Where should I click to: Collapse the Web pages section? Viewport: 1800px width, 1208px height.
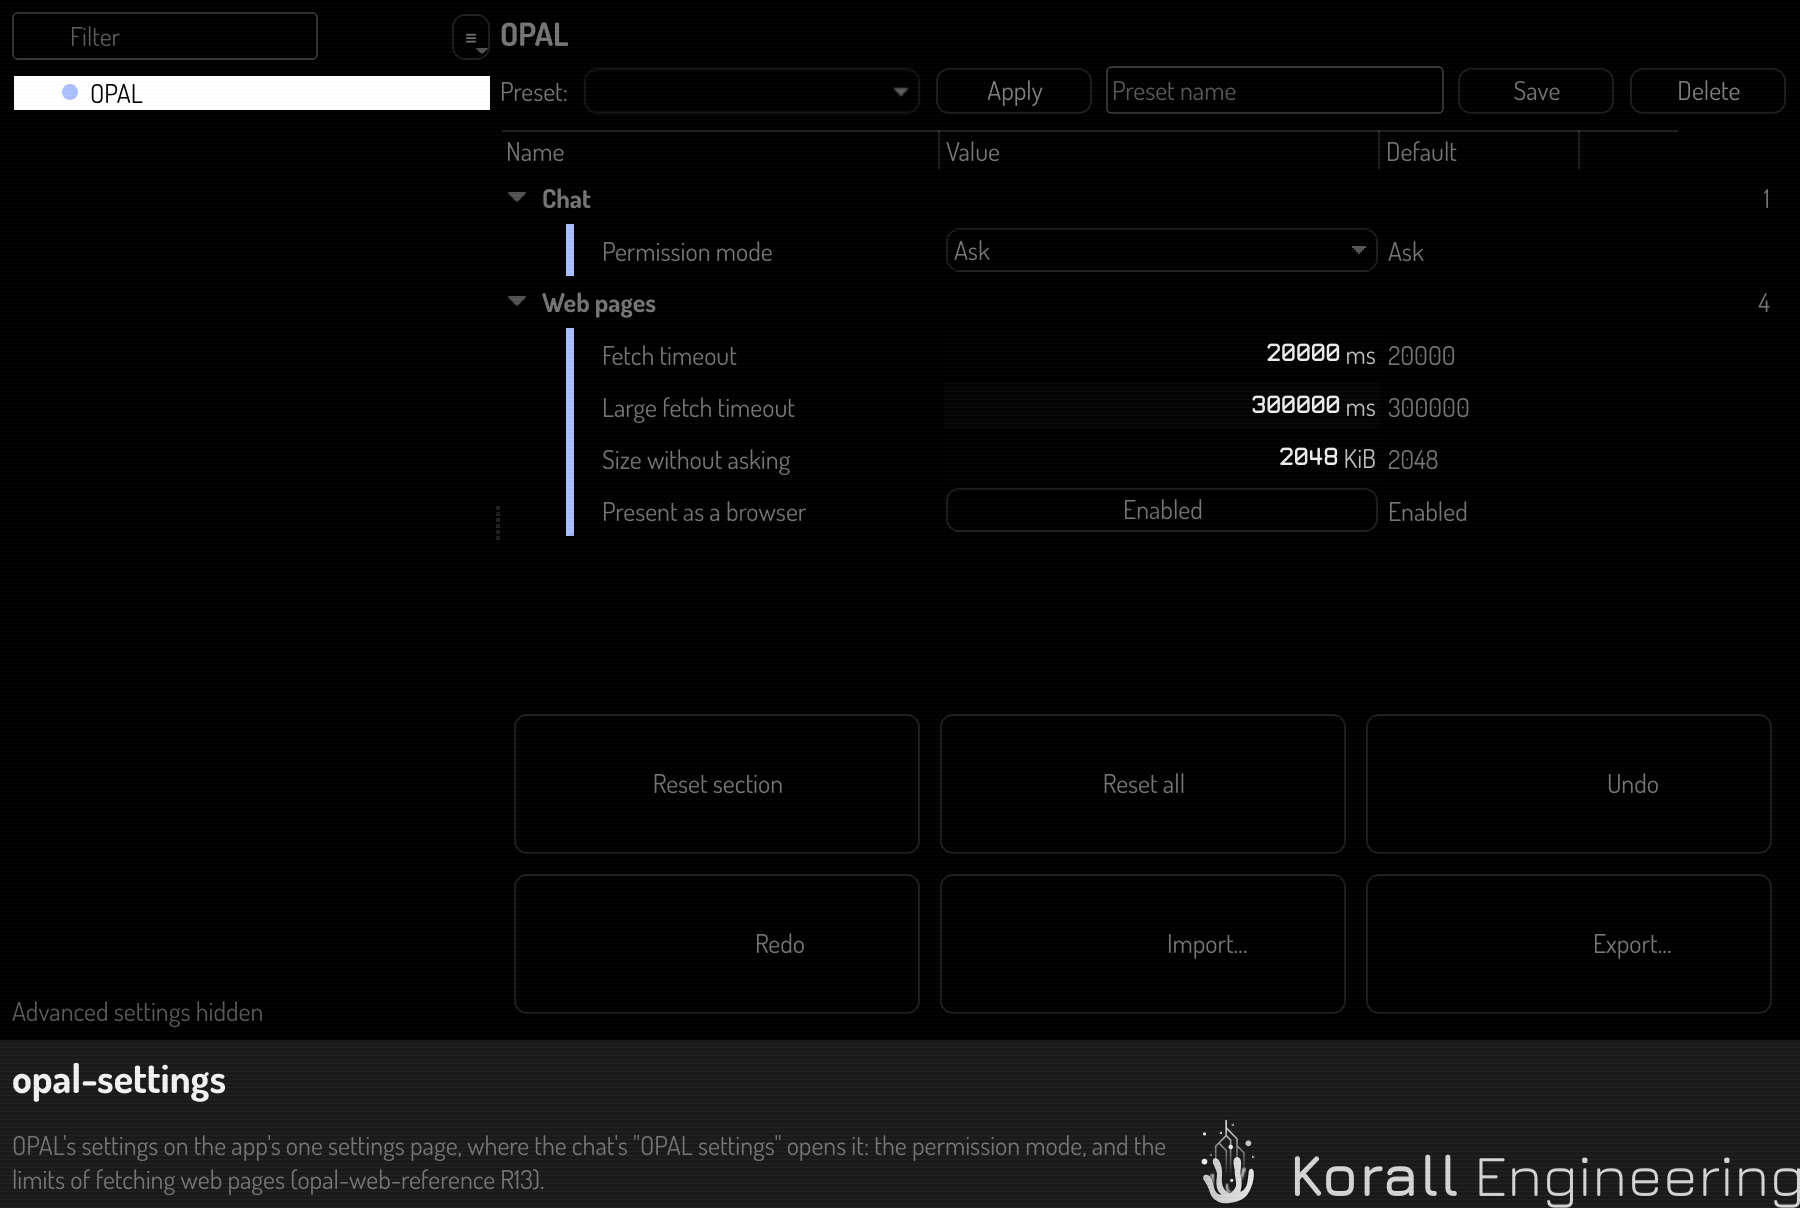pyautogui.click(x=517, y=302)
